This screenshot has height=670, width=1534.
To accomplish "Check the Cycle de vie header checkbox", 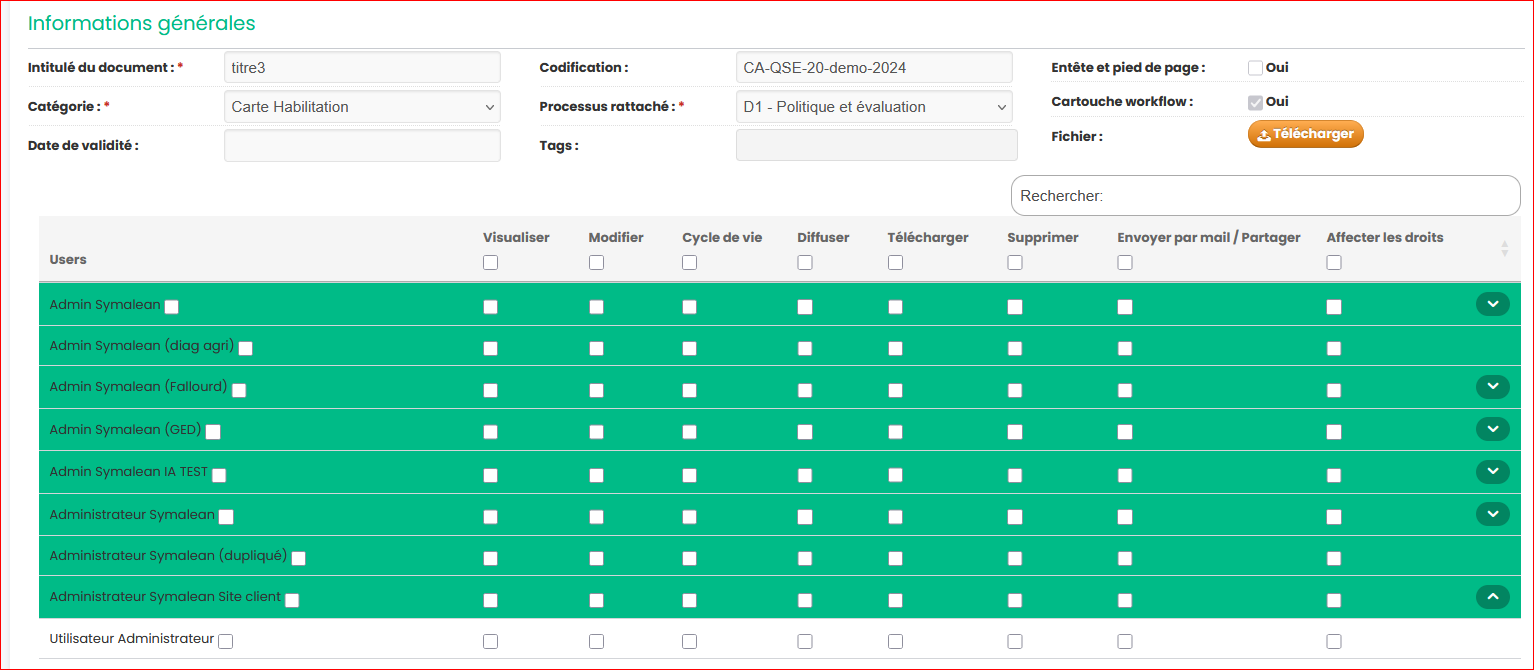I will click(689, 262).
